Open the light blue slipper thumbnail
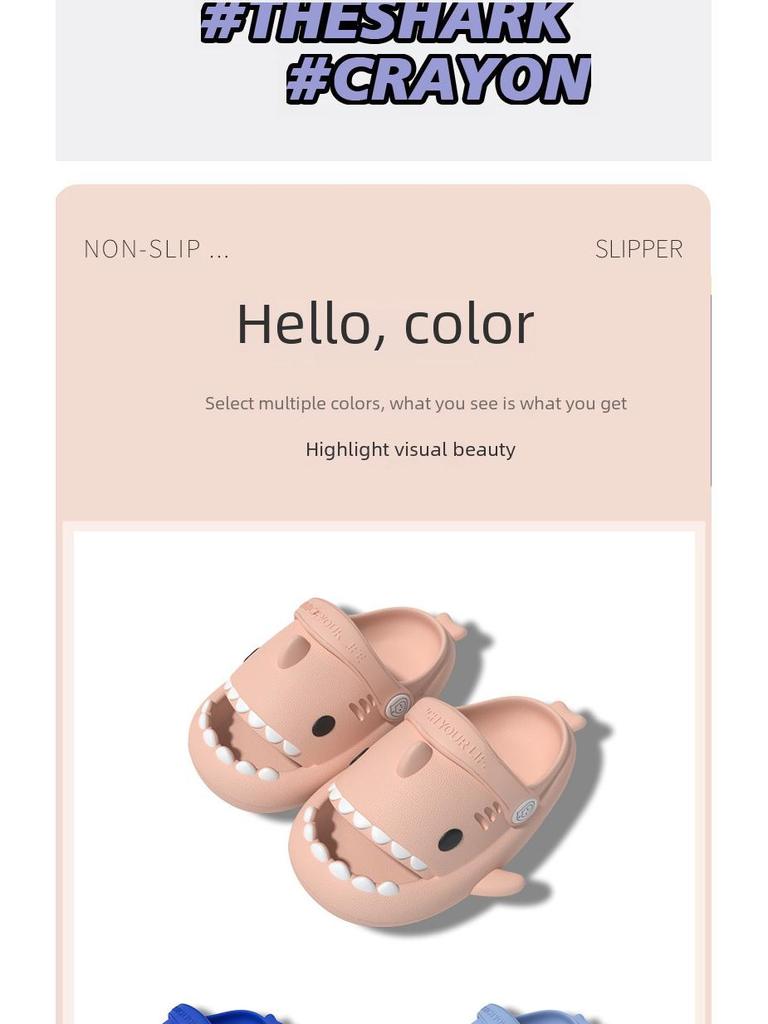 pos(522,1016)
